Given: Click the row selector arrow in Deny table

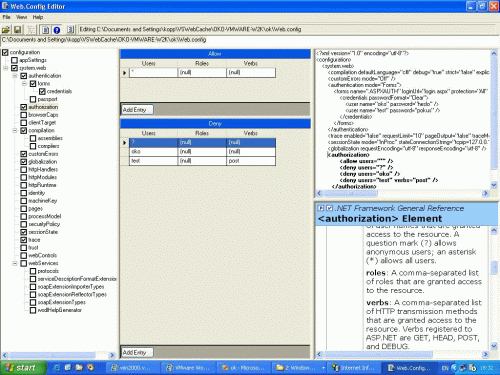Looking at the screenshot, I should pyautogui.click(x=125, y=143).
